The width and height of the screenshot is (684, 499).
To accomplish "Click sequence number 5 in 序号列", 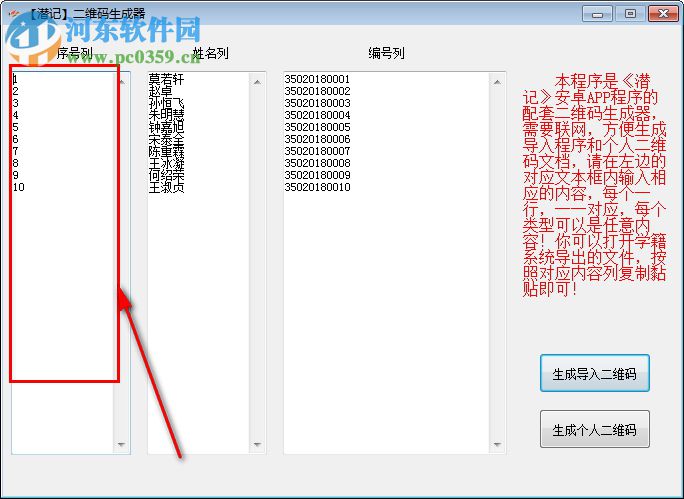I will click(x=16, y=127).
